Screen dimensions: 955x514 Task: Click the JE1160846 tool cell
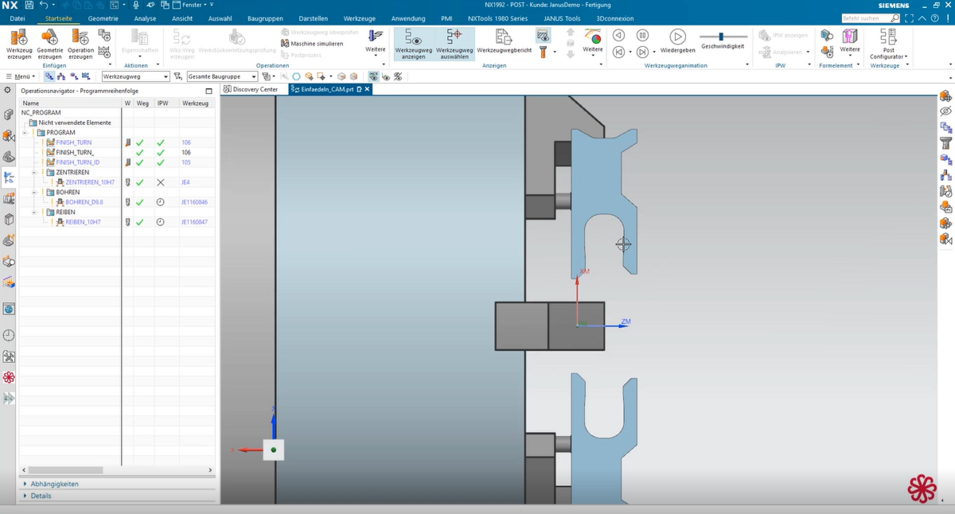click(194, 202)
